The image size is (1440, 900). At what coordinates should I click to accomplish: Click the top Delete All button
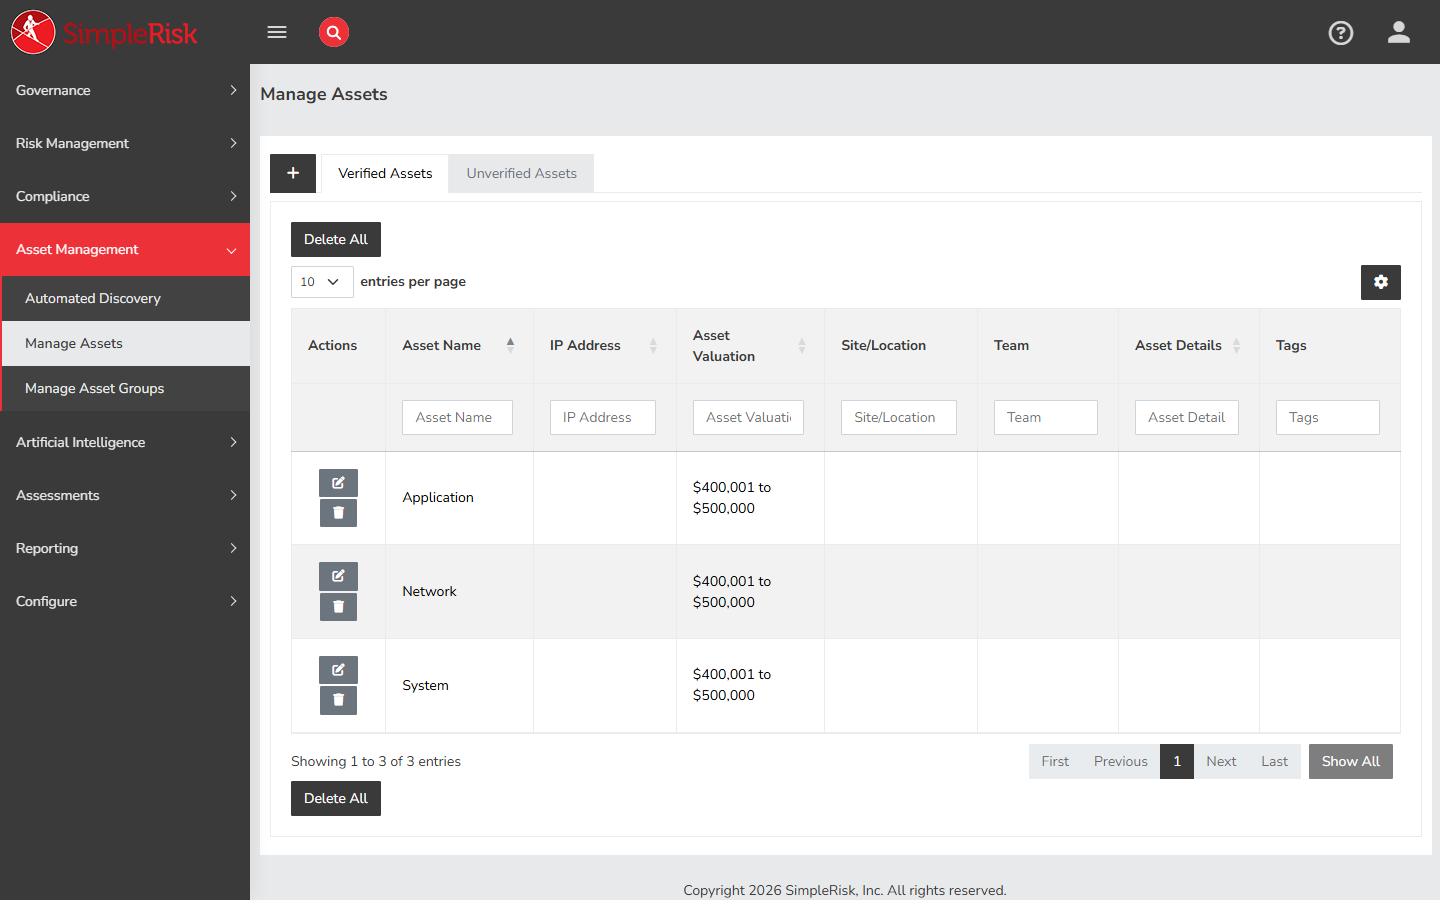336,239
